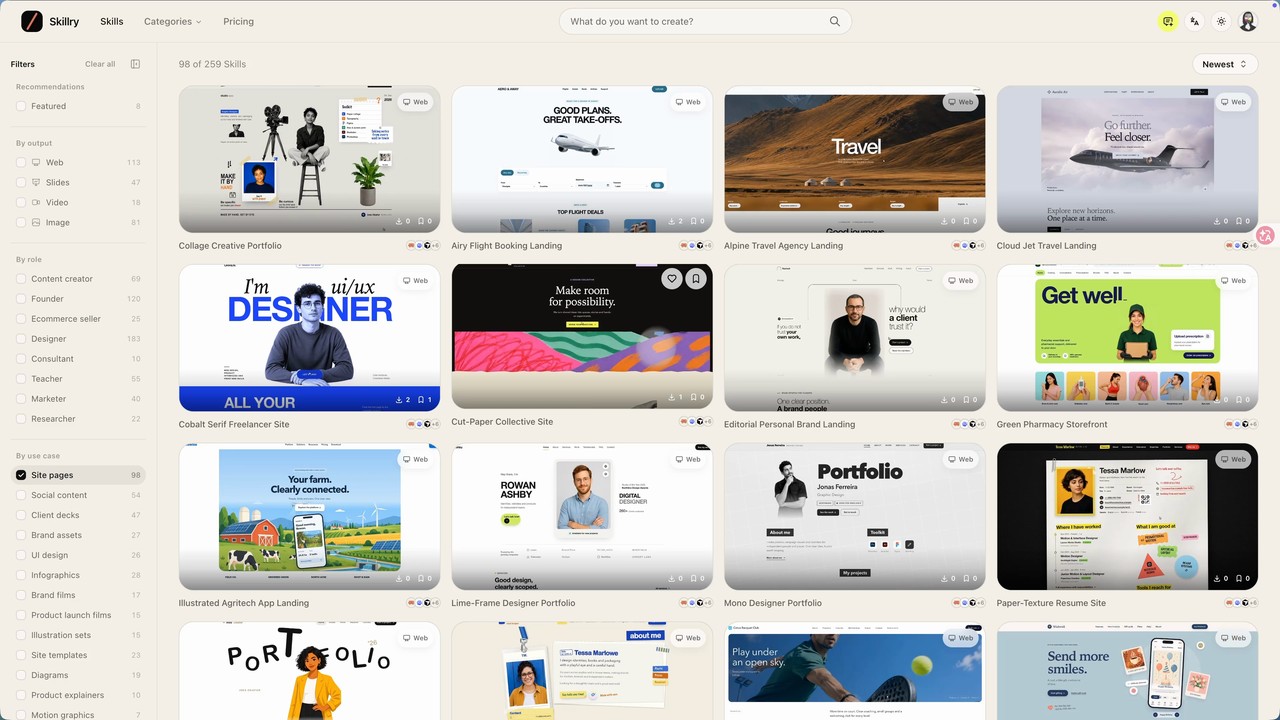Click compatible tools icons under Illustrated Agritech App

pos(422,603)
